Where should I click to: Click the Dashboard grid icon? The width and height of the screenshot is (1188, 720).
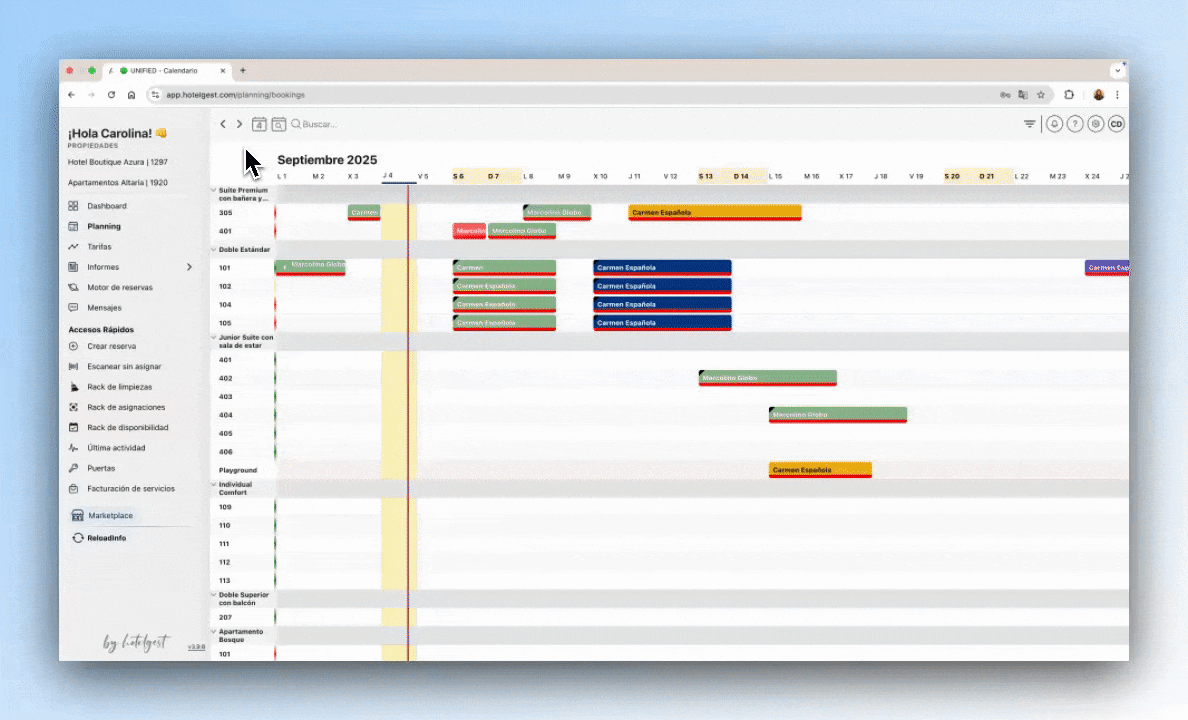(73, 205)
